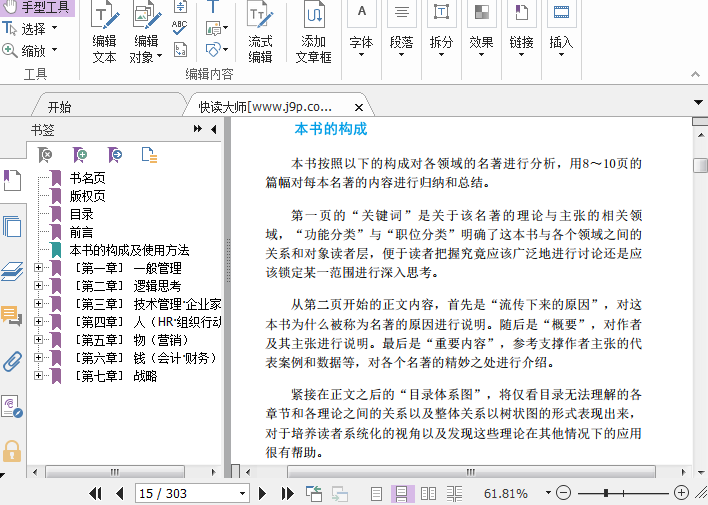Click the document vertical scrollbar thumb

pos(700,165)
